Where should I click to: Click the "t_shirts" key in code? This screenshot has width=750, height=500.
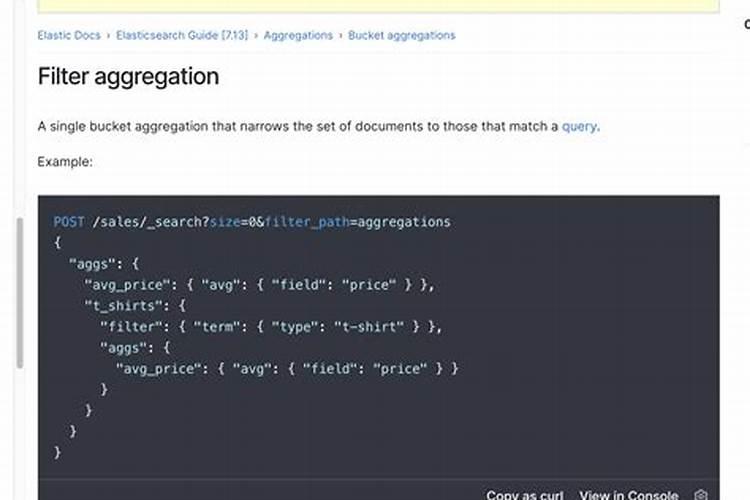pyautogui.click(x=127, y=306)
